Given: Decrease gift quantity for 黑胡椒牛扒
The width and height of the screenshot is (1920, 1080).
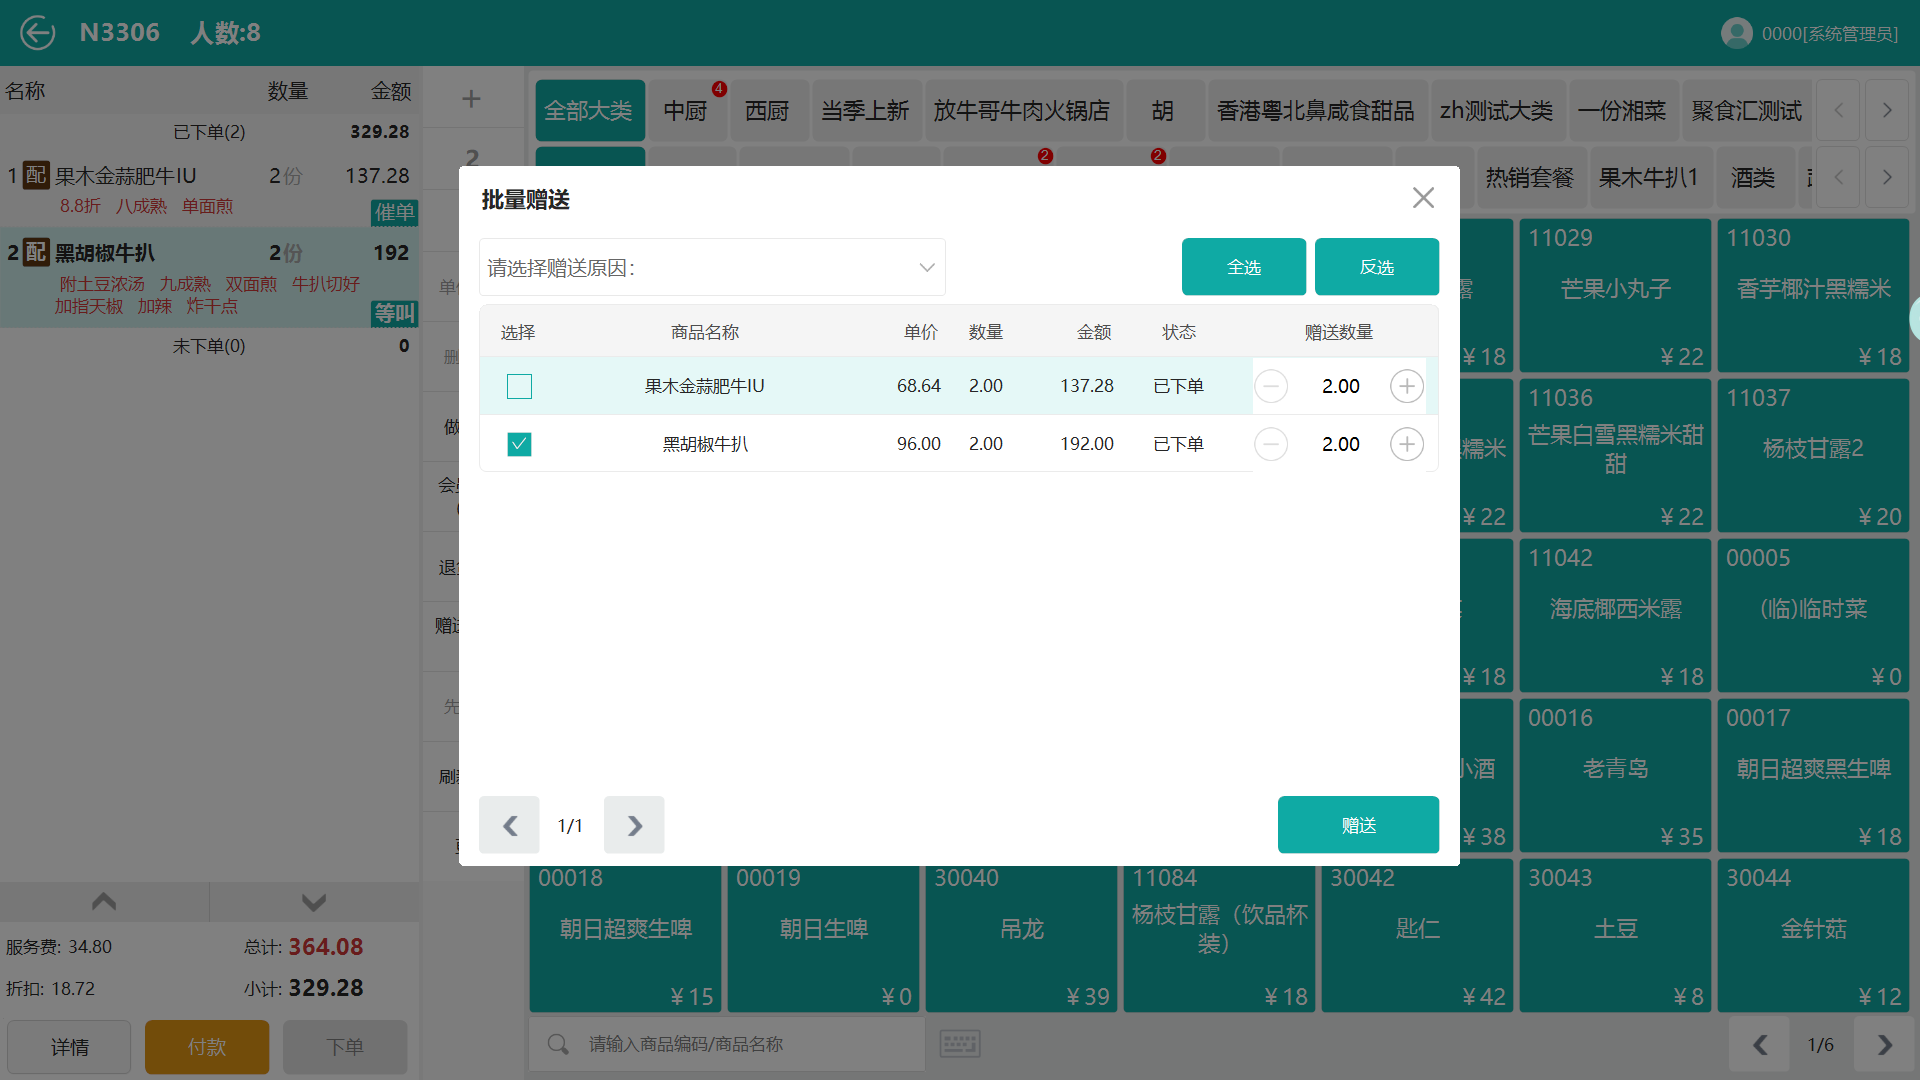Looking at the screenshot, I should [1271, 444].
